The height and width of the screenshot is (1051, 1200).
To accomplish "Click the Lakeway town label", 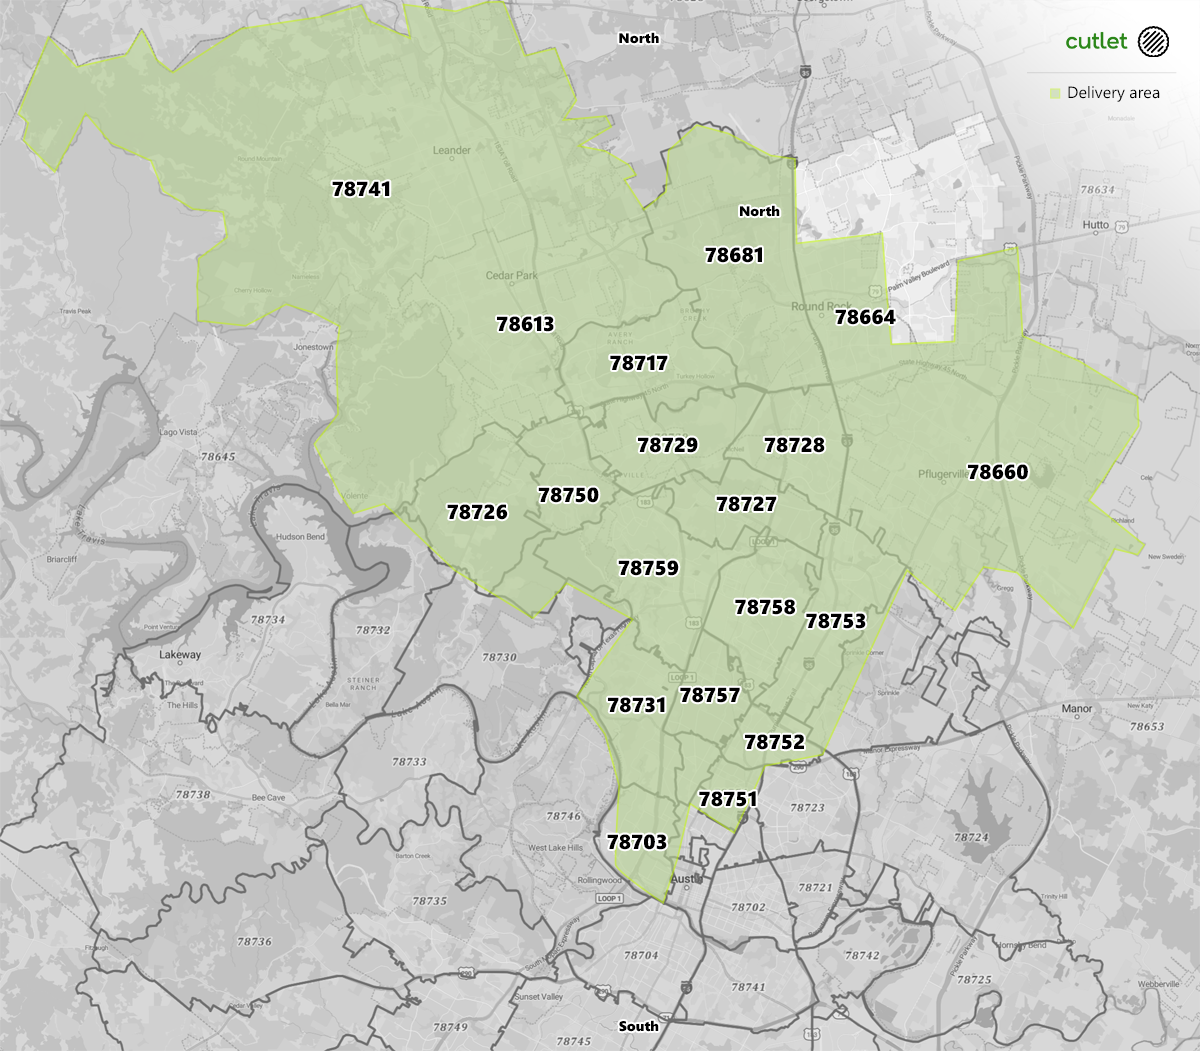I will pos(180,655).
